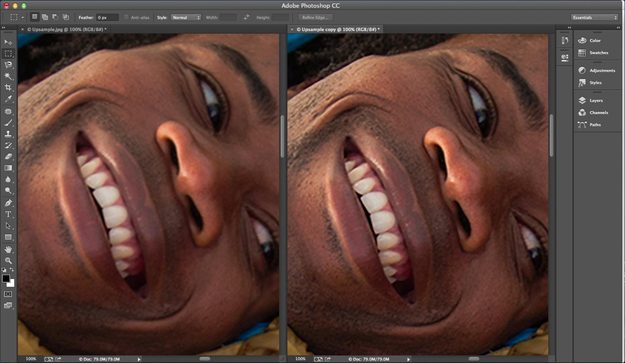Select the Blur tool
Image resolution: width=625 pixels, height=363 pixels.
8,179
